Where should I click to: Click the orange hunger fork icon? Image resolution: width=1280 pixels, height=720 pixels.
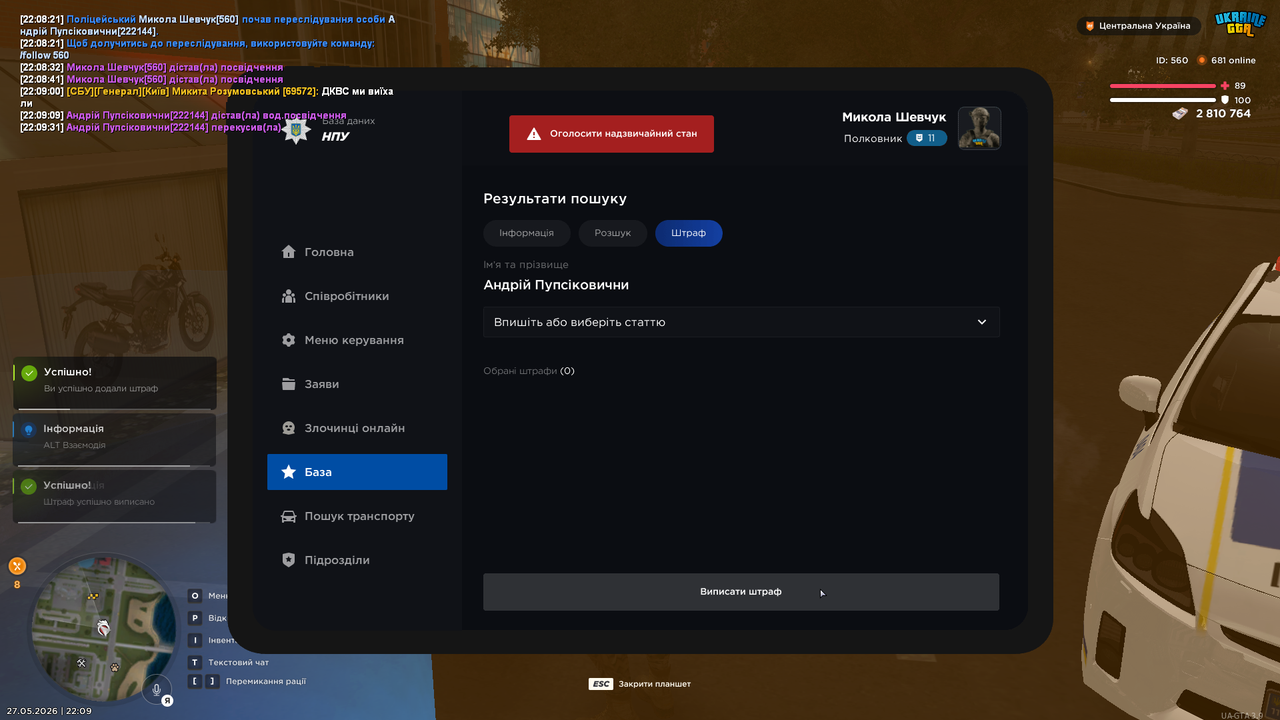click(x=17, y=566)
